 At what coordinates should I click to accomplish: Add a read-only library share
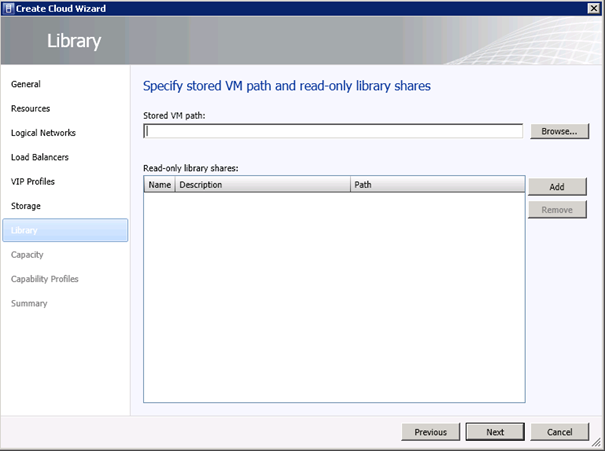[x=557, y=187]
